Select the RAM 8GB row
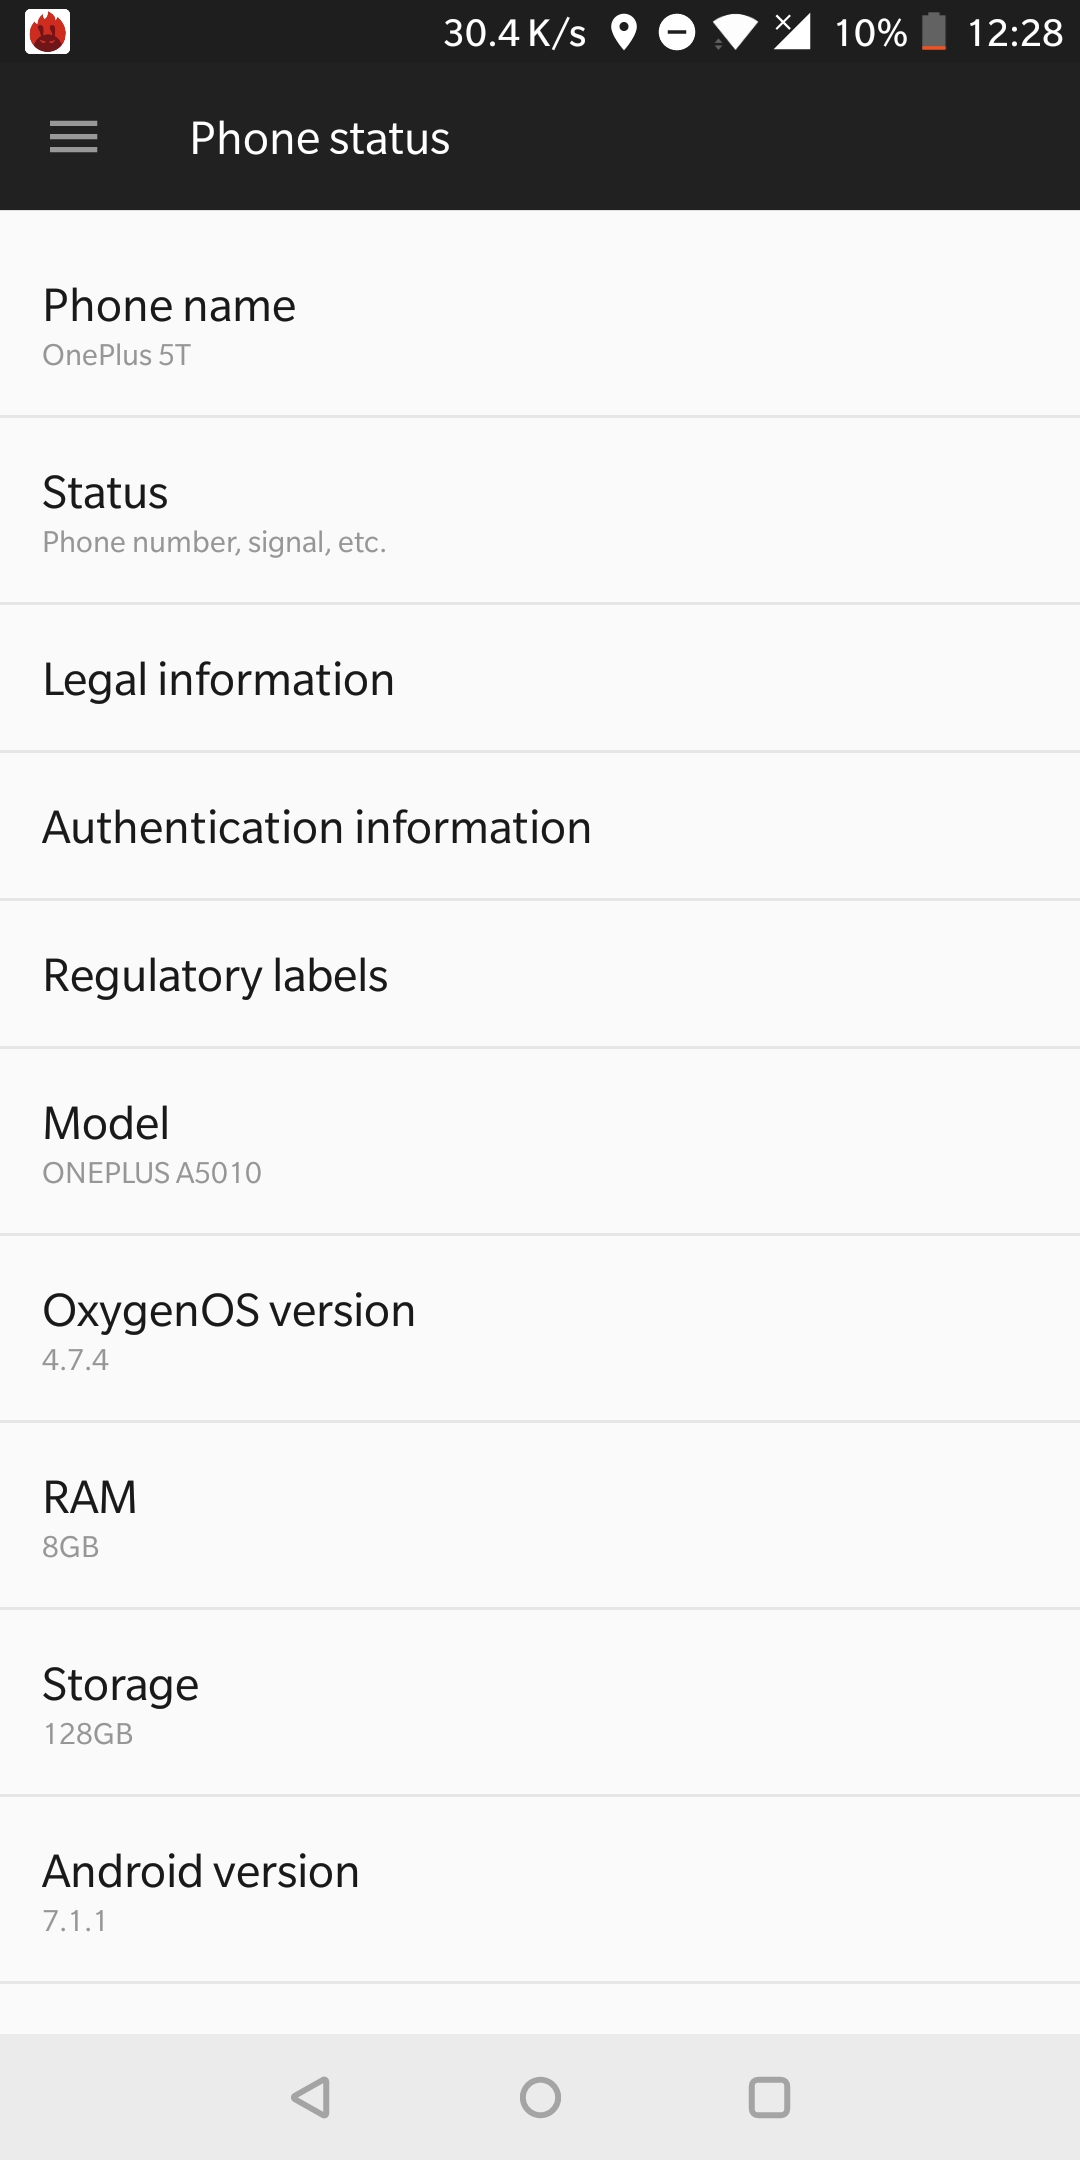The height and width of the screenshot is (2160, 1080). point(540,1516)
